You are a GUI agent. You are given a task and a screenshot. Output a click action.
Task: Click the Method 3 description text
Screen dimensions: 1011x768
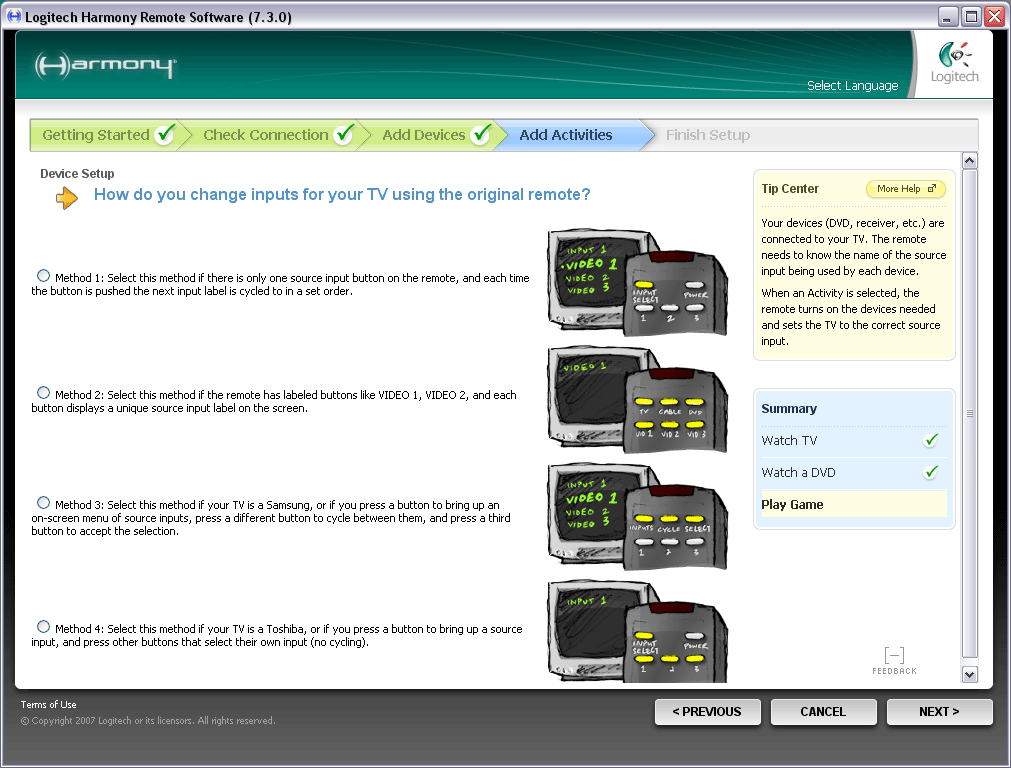click(271, 518)
